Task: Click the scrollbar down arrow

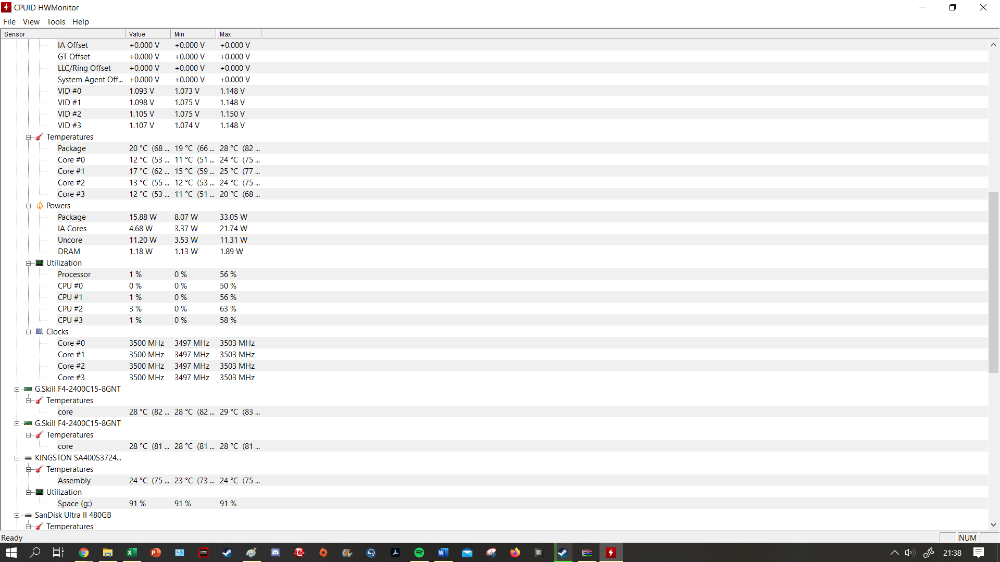Action: pyautogui.click(x=994, y=525)
